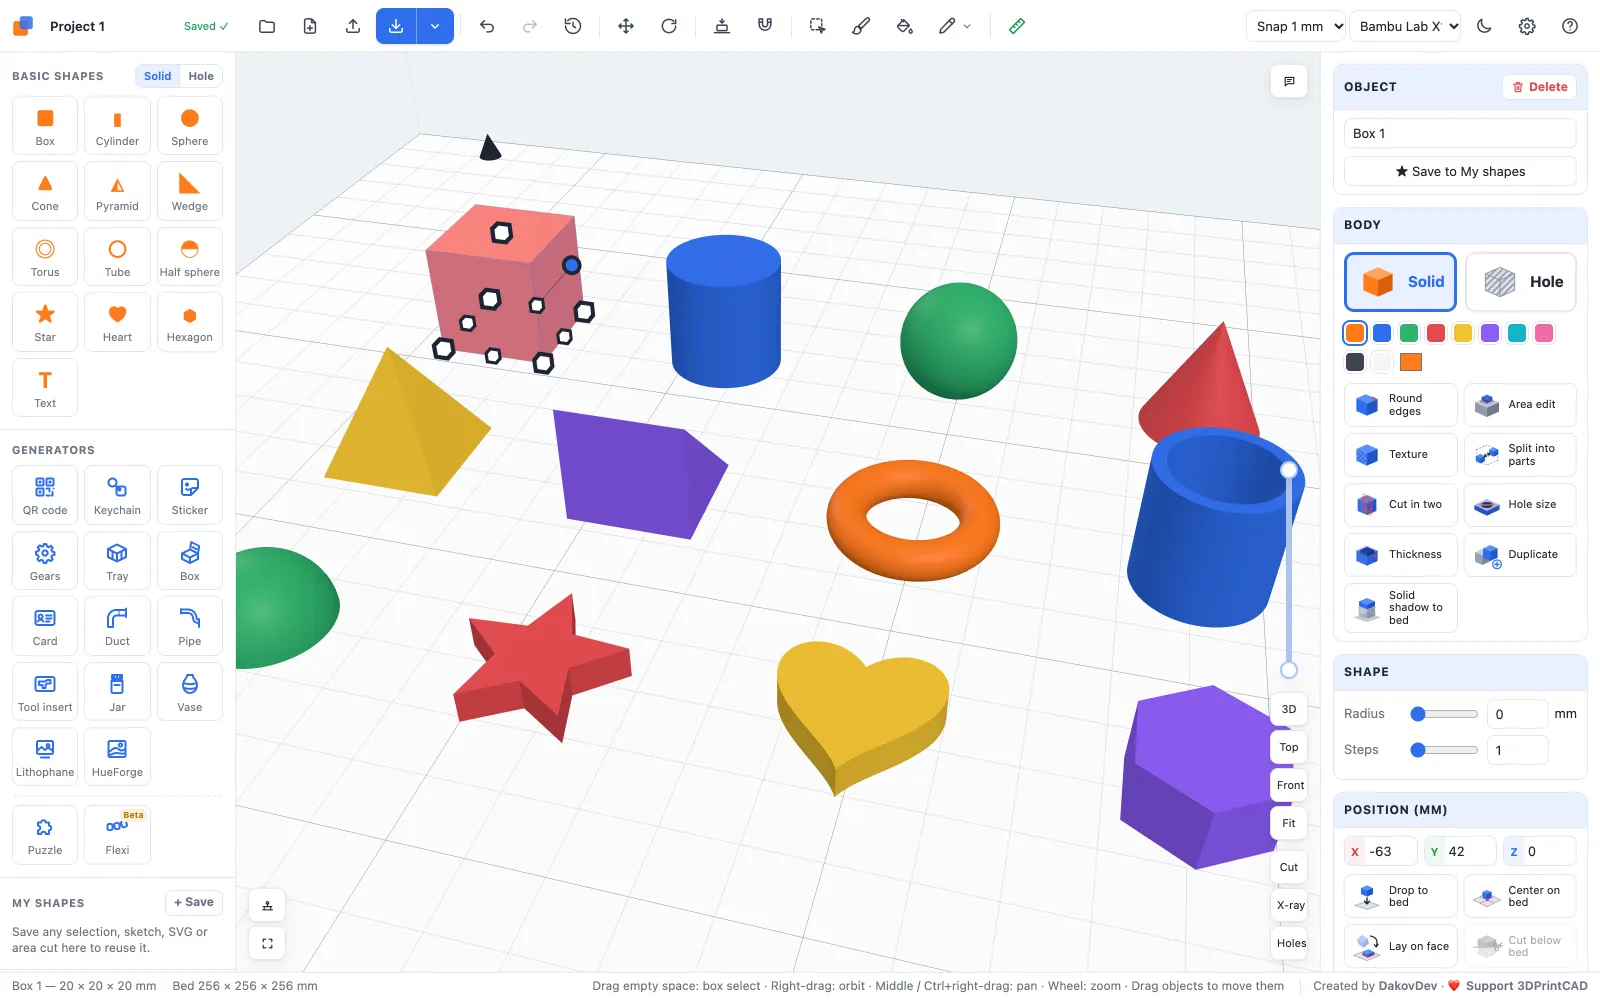Set body type to Hole
Image resolution: width=1600 pixels, height=1000 pixels.
[x=1521, y=282]
